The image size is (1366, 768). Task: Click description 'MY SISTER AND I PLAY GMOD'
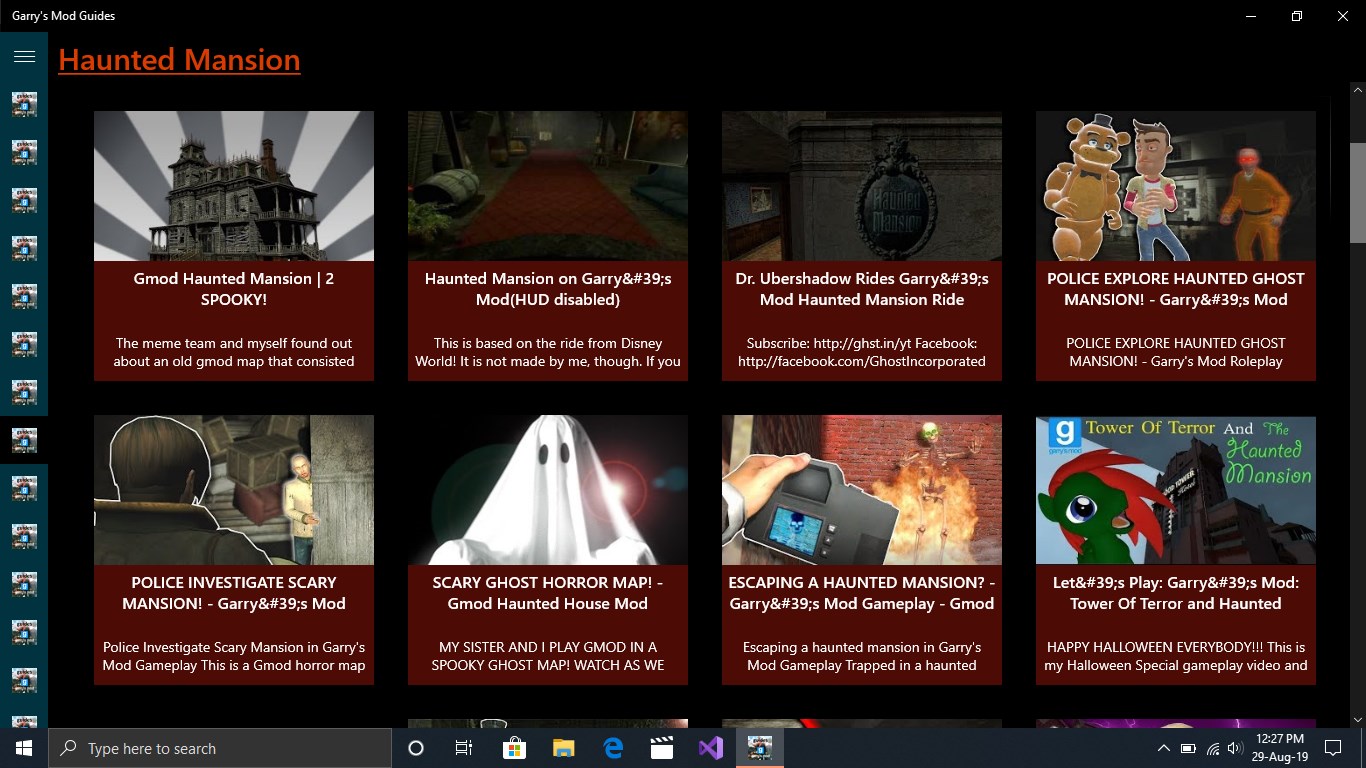pos(548,656)
